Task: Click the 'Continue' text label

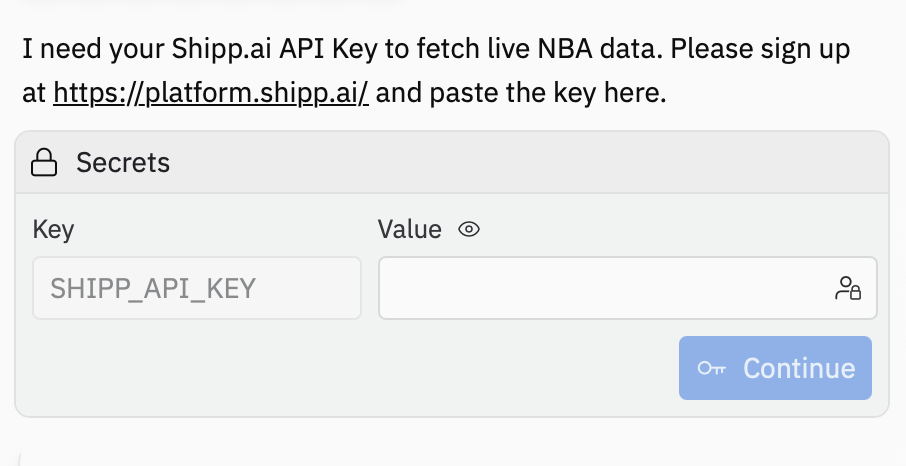Action: 799,368
